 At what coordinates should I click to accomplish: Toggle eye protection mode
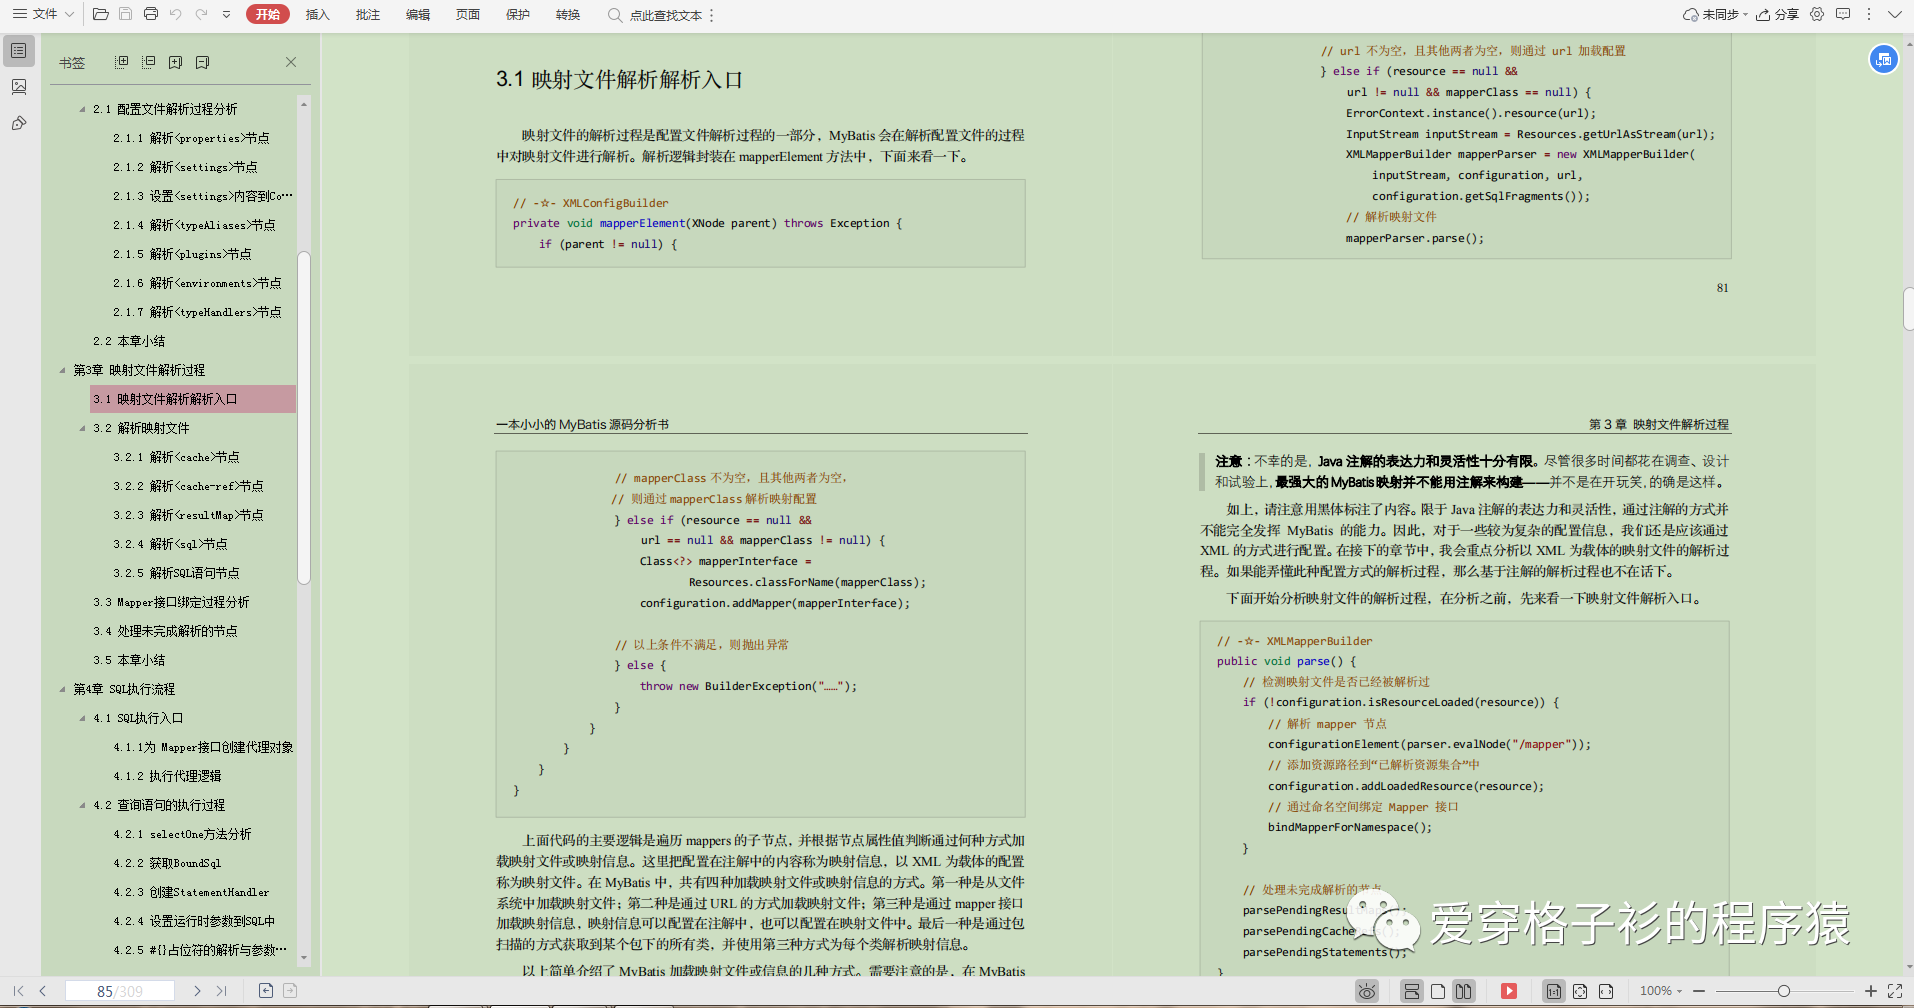point(1367,991)
